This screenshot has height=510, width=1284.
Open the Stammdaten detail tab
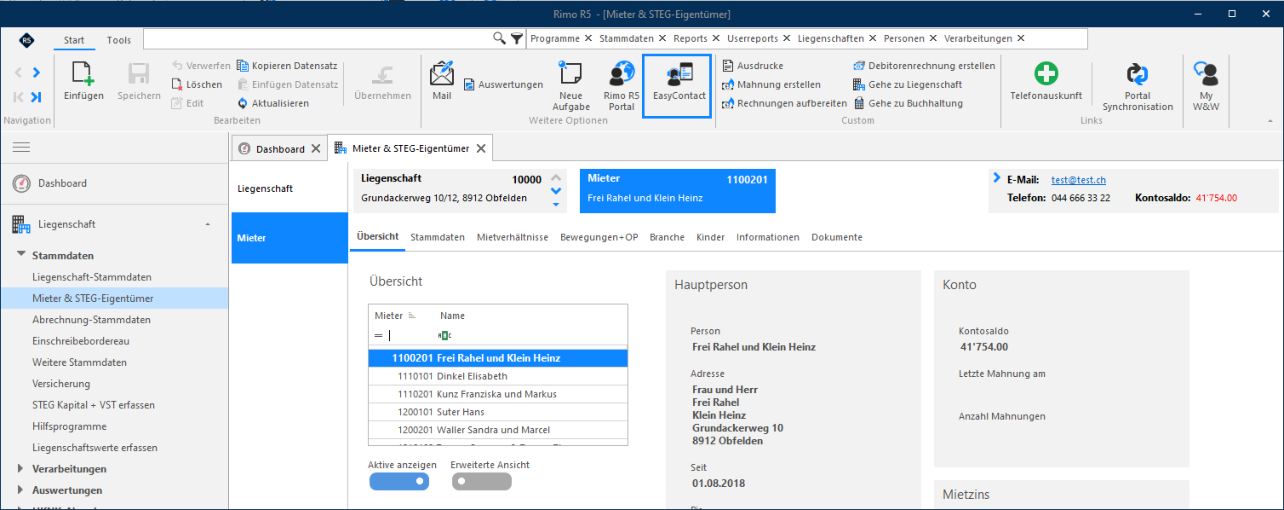(x=437, y=237)
